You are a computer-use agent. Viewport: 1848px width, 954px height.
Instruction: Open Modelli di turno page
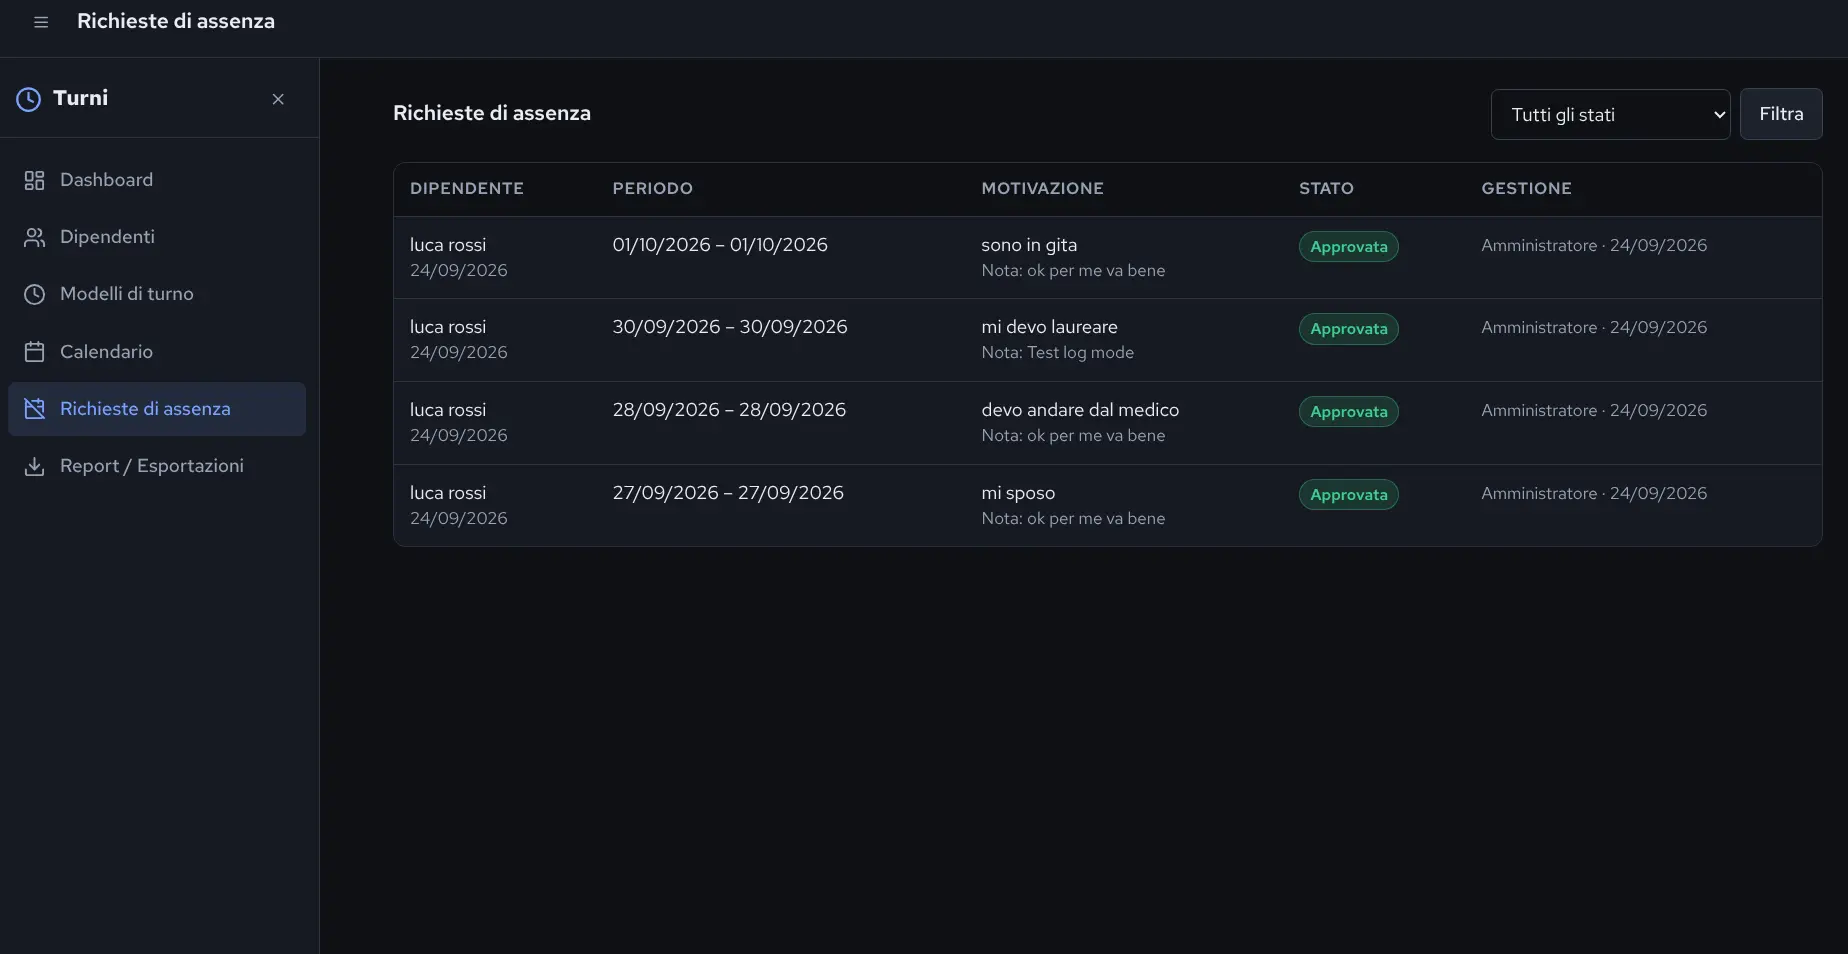[x=157, y=294]
